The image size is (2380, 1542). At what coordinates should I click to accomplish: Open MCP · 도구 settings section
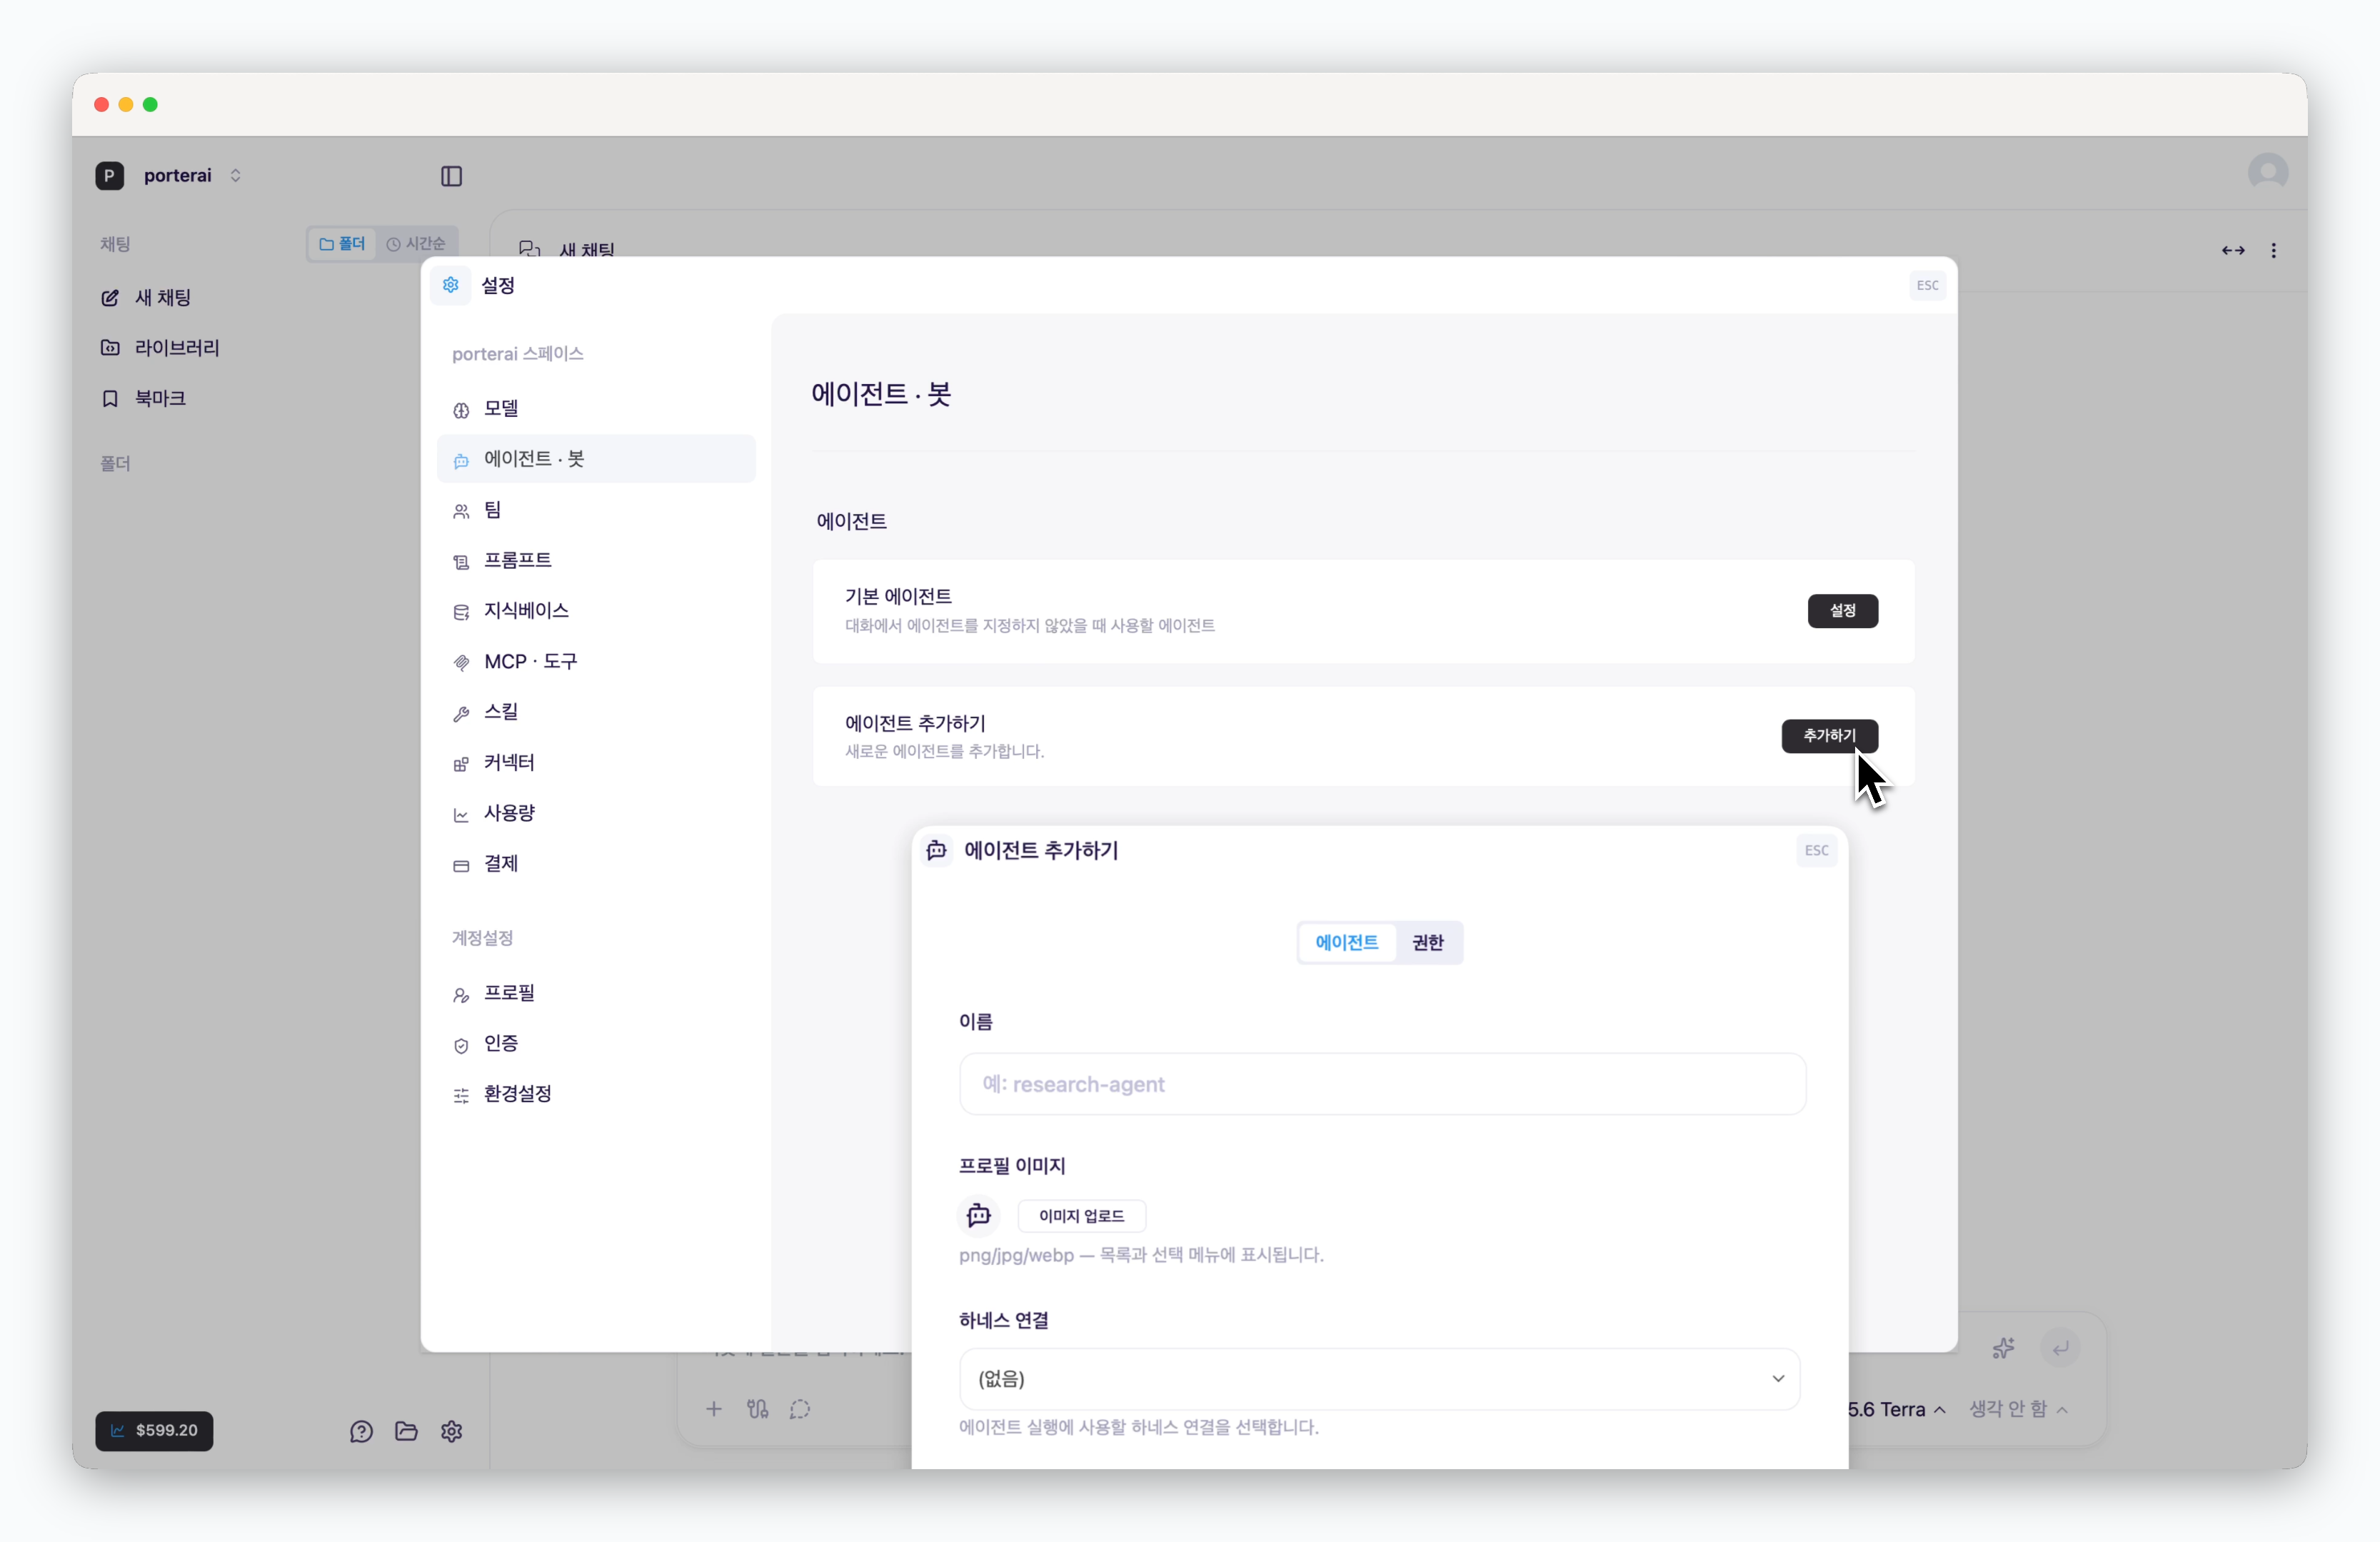596,661
